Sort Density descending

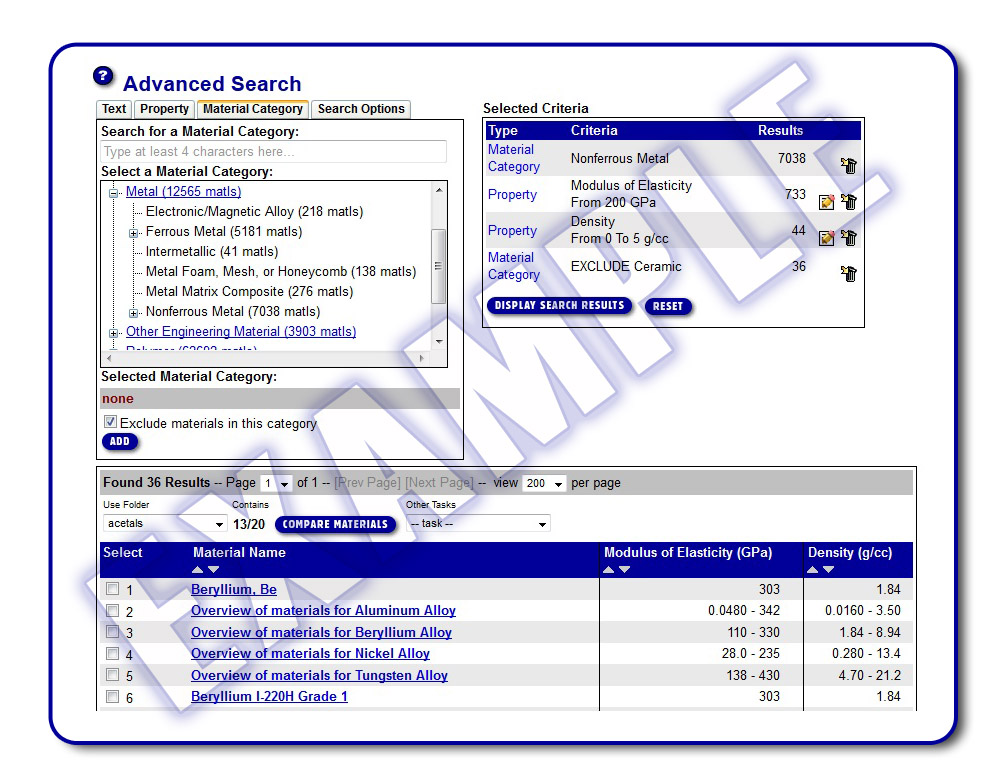[x=829, y=570]
